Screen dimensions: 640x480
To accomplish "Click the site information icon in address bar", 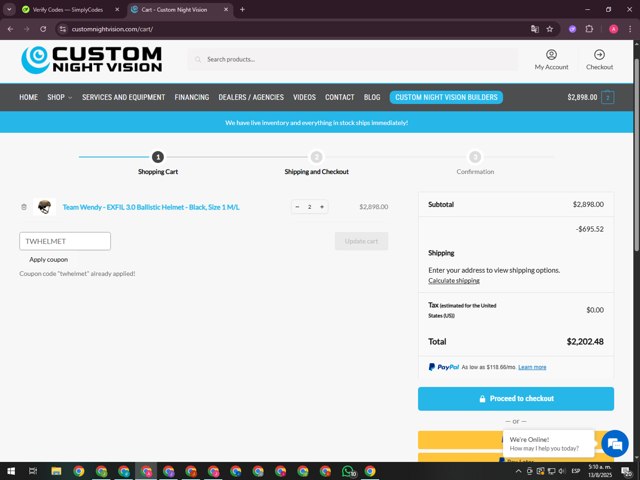I will (x=62, y=29).
